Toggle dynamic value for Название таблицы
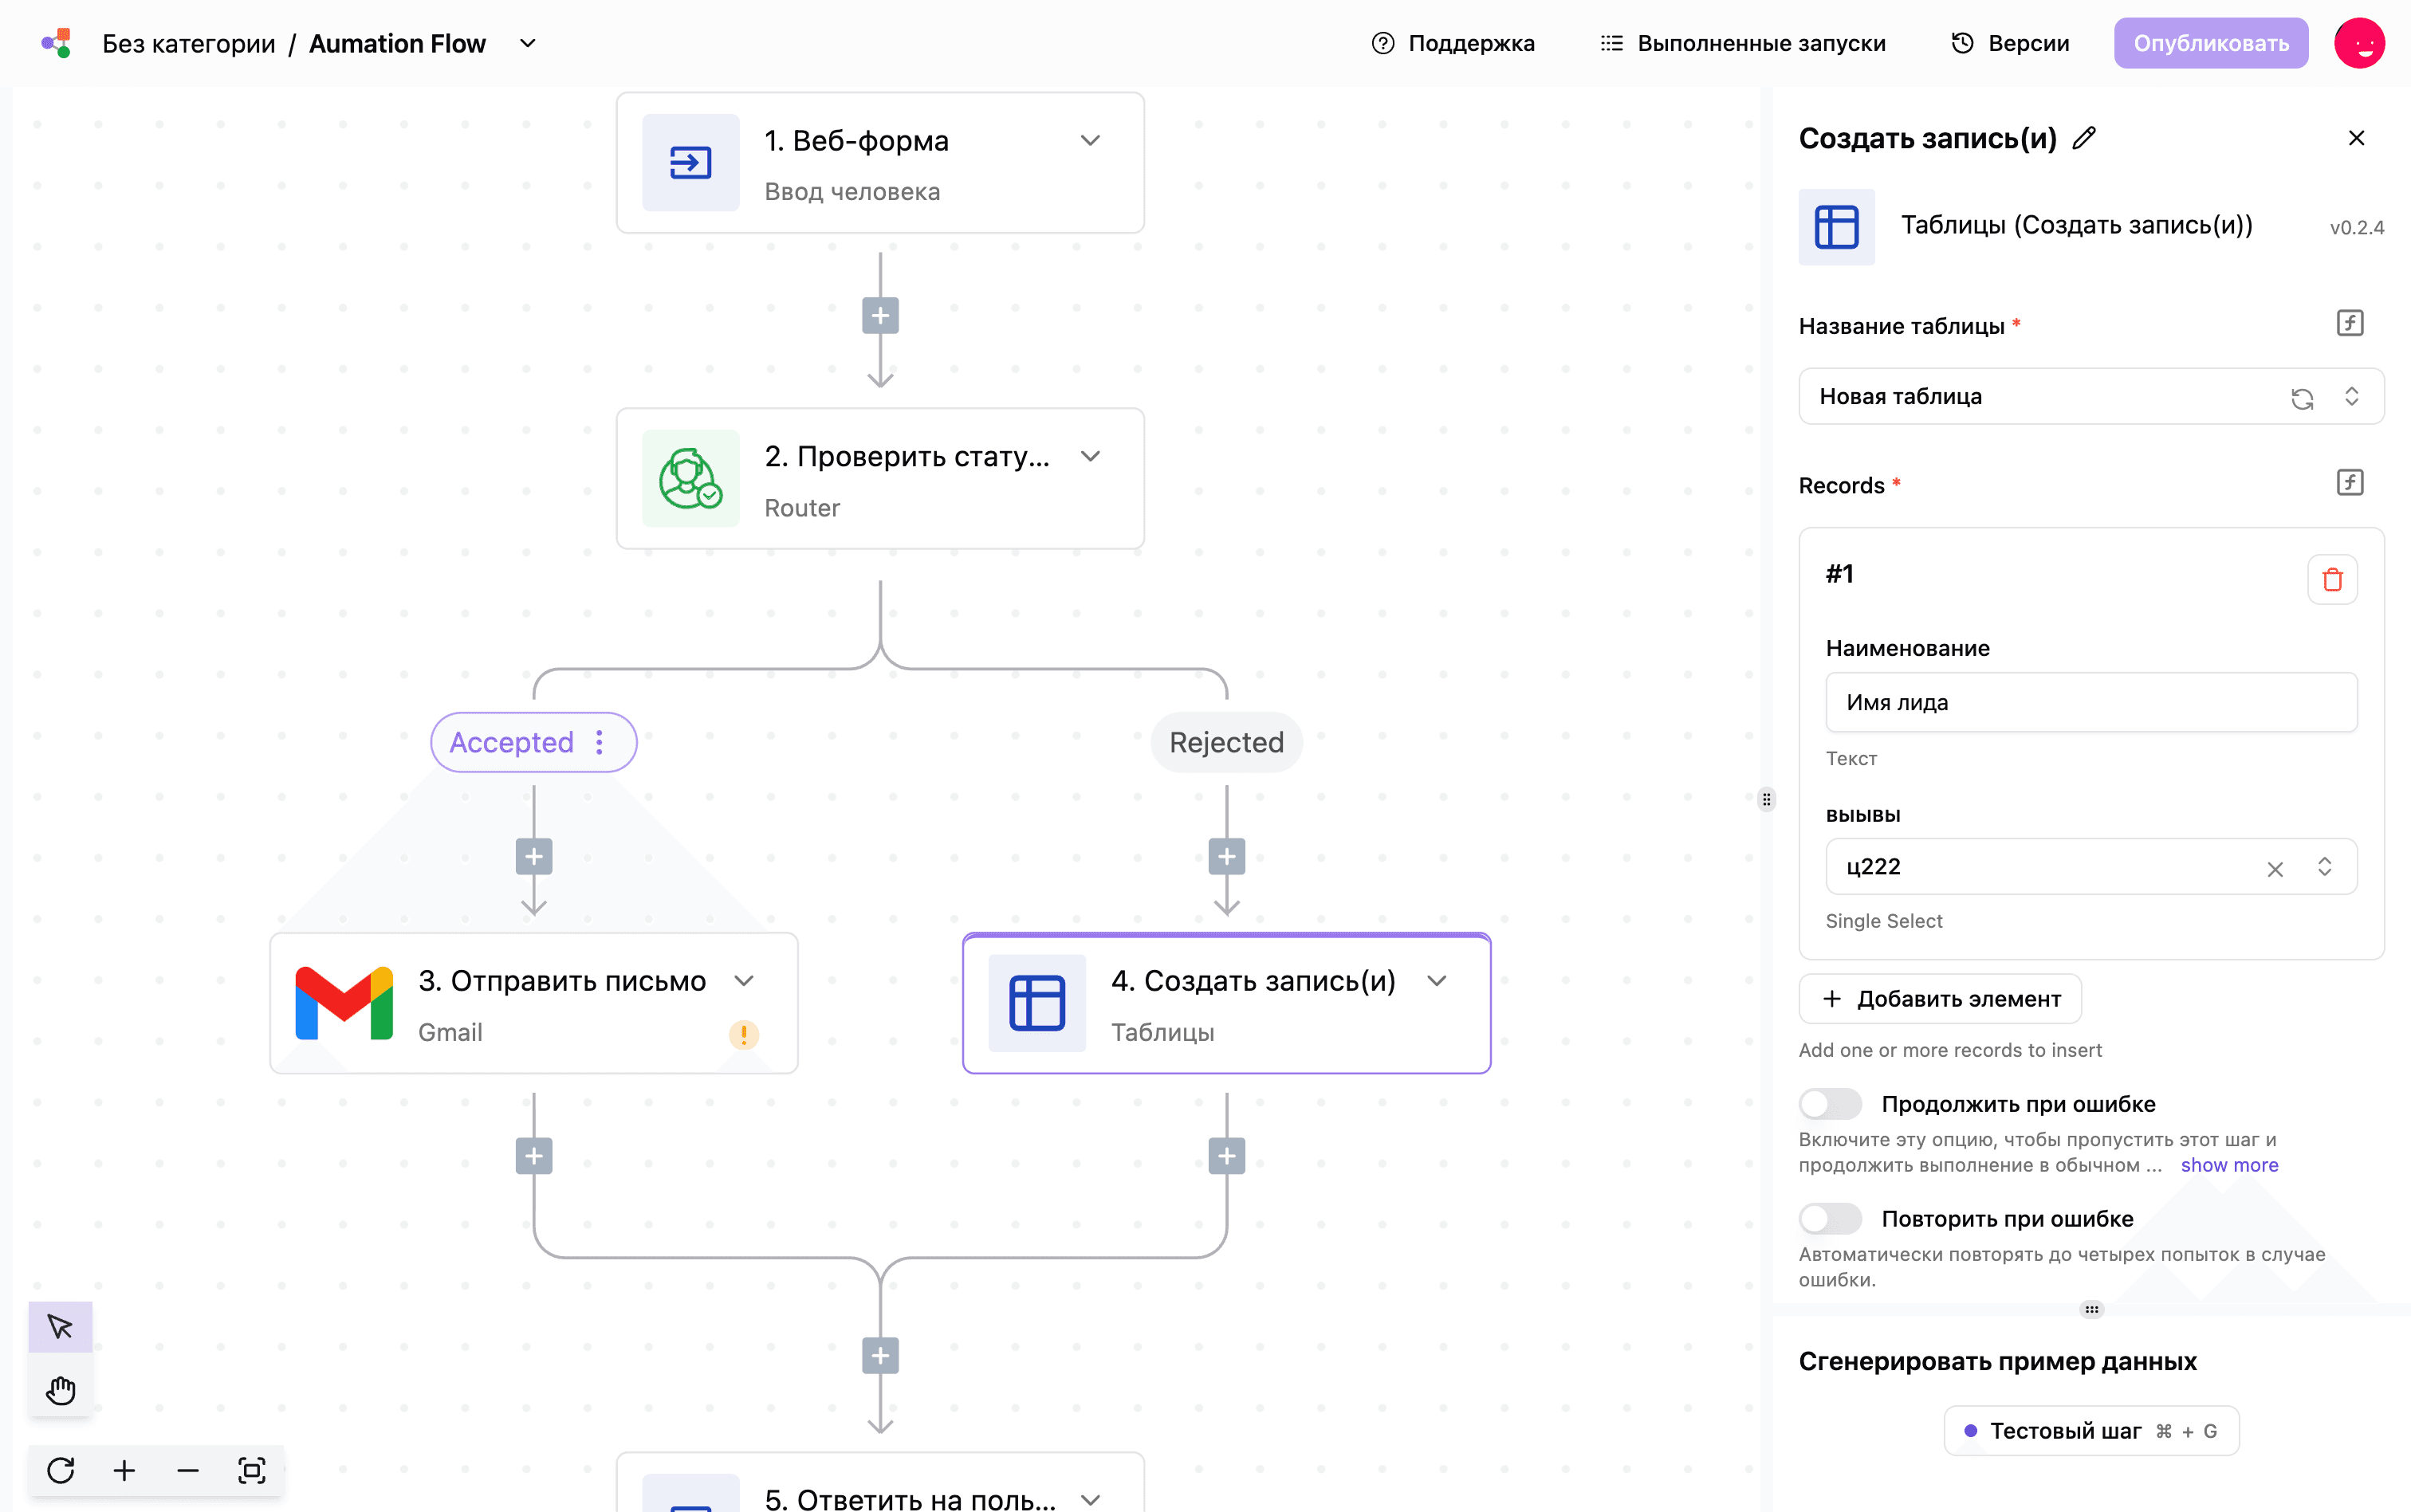 (x=2350, y=323)
